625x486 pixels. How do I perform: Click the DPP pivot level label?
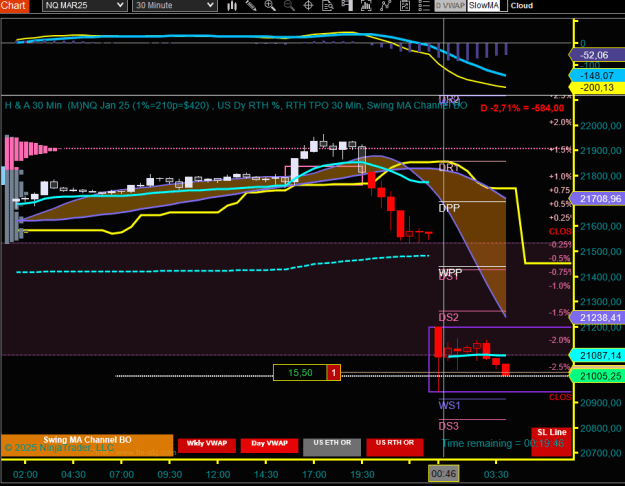449,208
